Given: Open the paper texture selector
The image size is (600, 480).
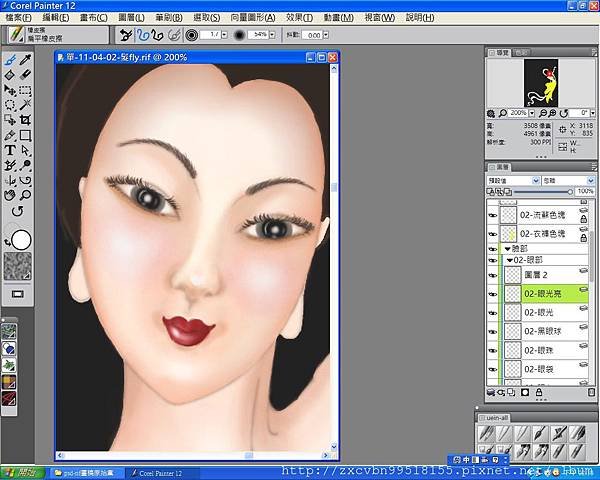Looking at the screenshot, I should click(x=18, y=266).
